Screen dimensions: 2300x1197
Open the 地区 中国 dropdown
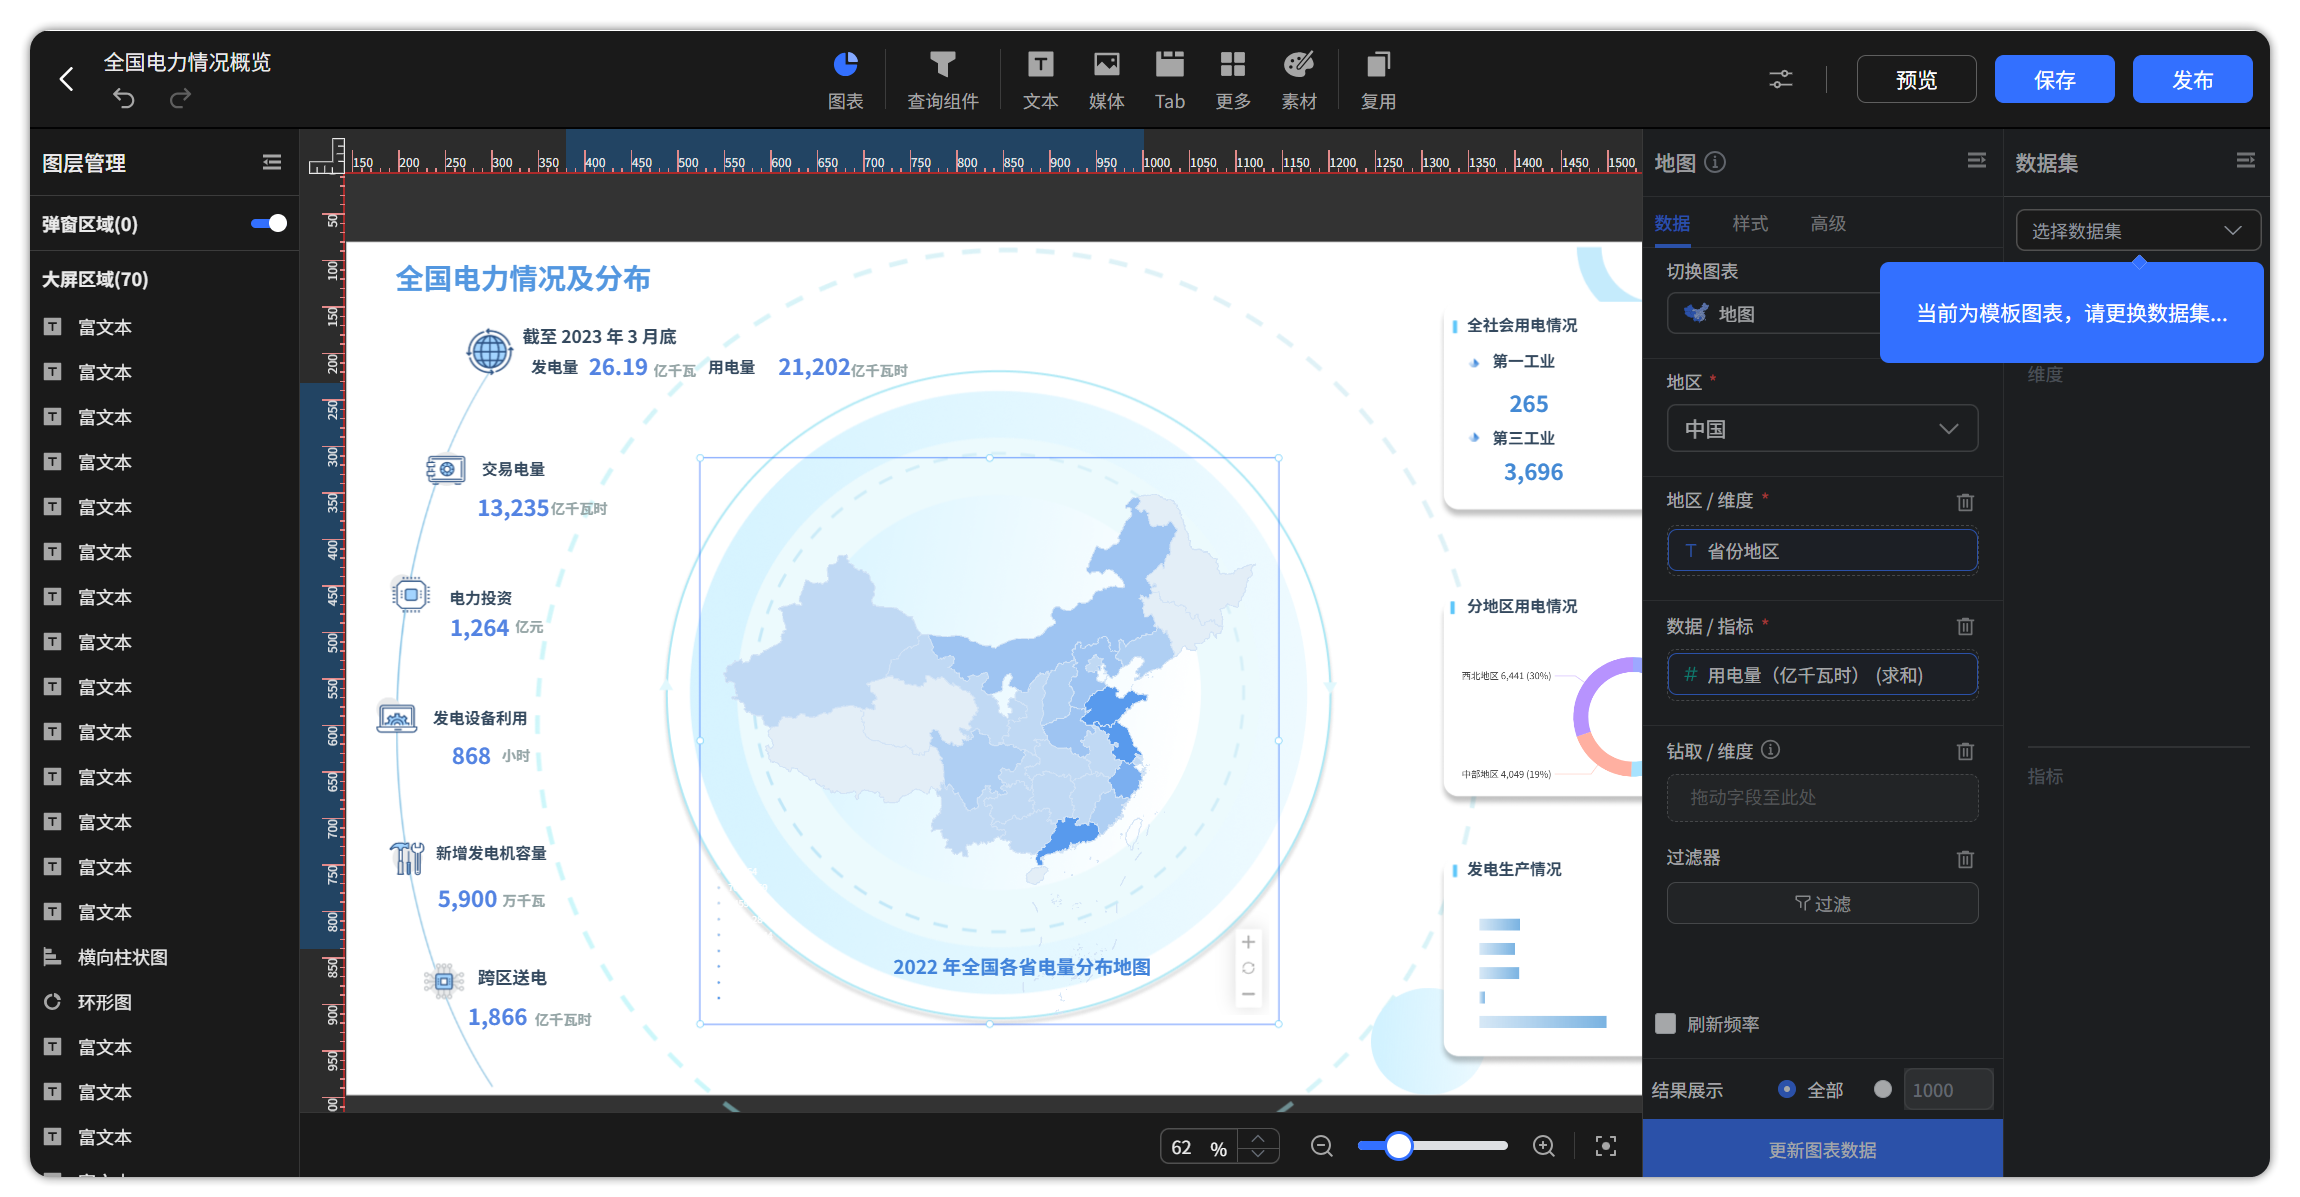1822,429
